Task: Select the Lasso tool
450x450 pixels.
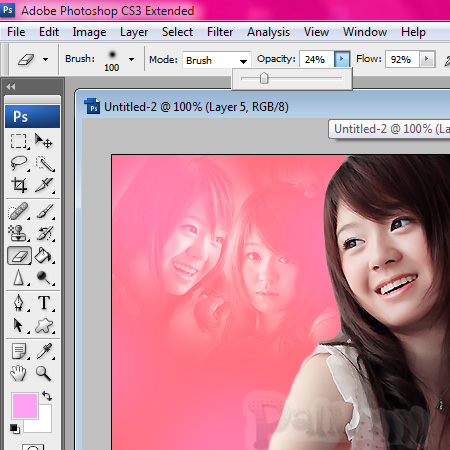Action: (19, 163)
